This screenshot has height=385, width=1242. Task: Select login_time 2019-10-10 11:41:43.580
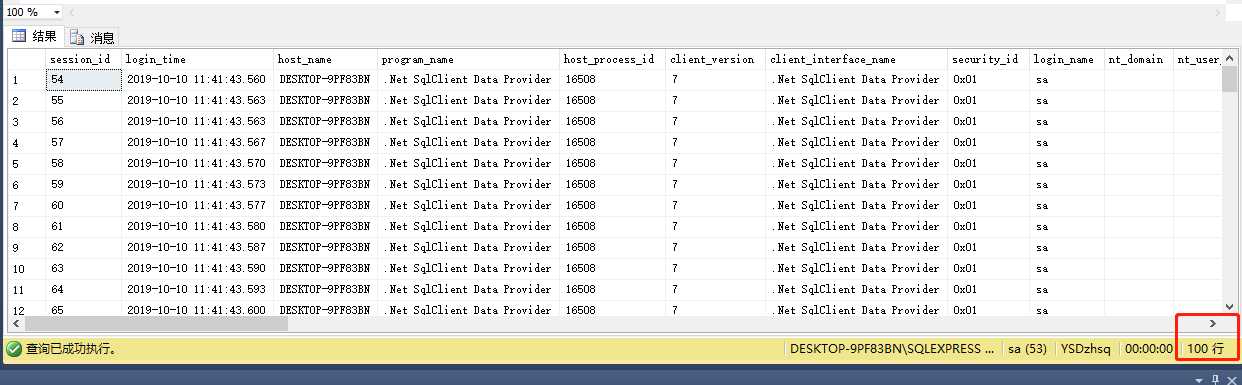coord(197,226)
